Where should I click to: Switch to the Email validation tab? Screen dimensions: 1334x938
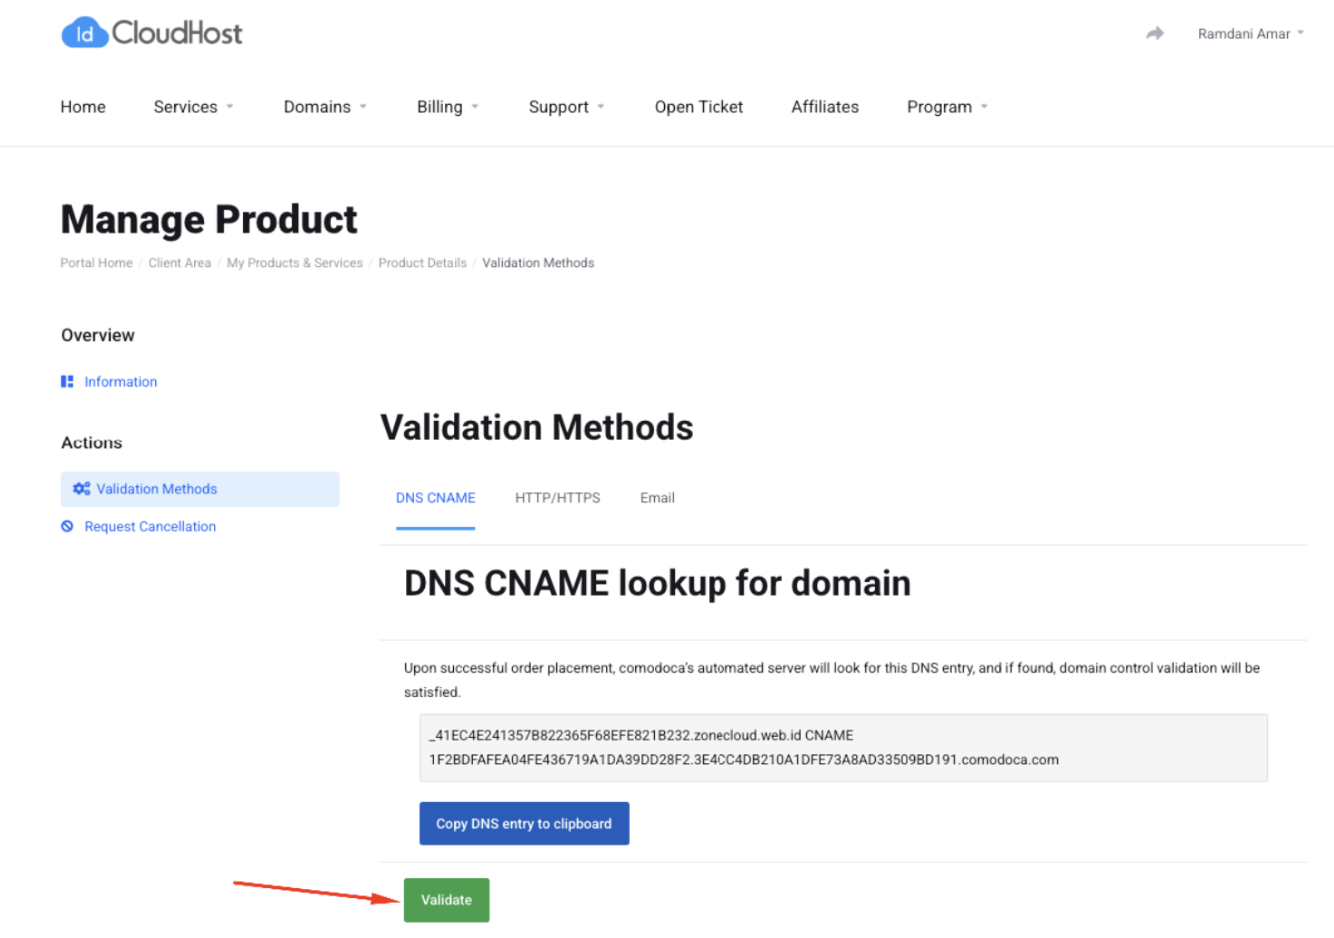pos(657,498)
